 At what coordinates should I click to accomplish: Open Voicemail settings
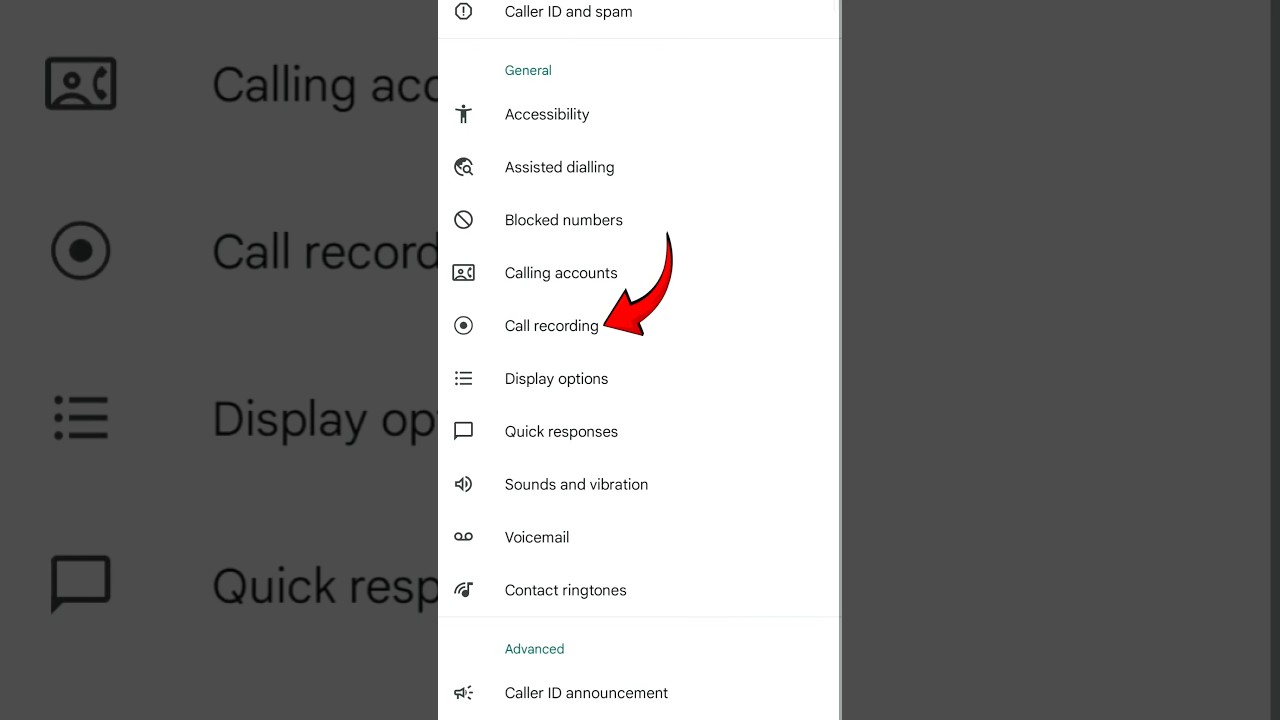coord(537,537)
